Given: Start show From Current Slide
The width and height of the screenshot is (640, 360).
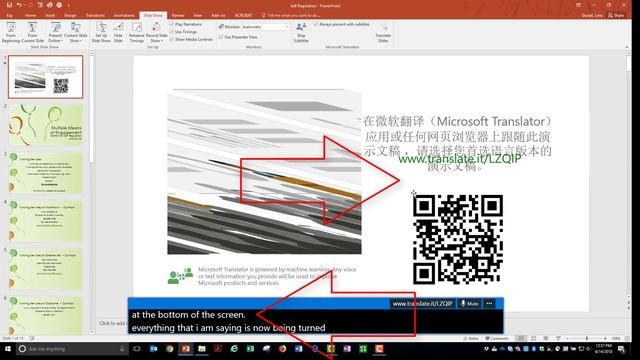Looking at the screenshot, I should [32, 32].
